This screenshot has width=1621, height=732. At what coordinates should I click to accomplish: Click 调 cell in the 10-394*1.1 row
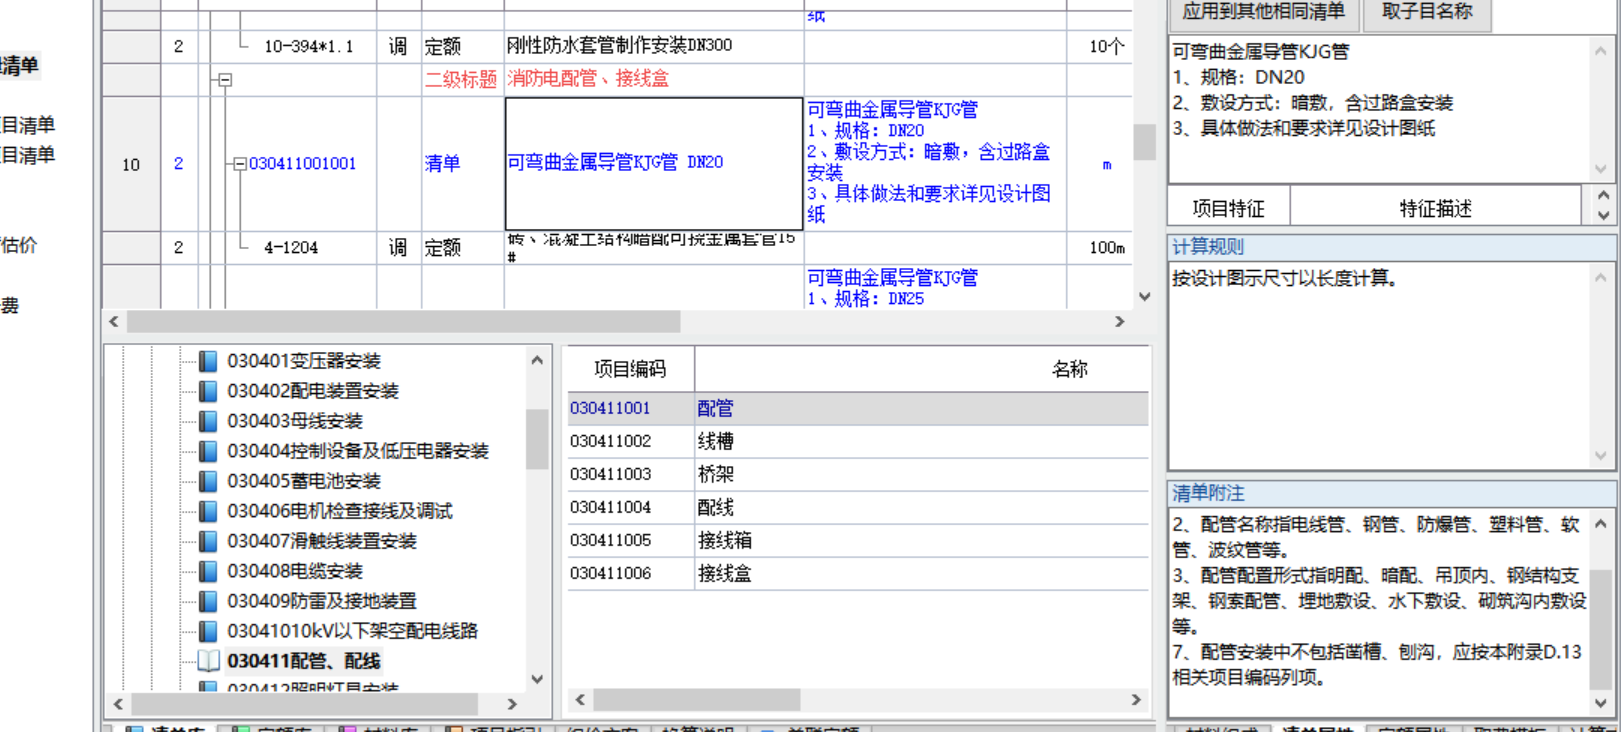tap(398, 47)
